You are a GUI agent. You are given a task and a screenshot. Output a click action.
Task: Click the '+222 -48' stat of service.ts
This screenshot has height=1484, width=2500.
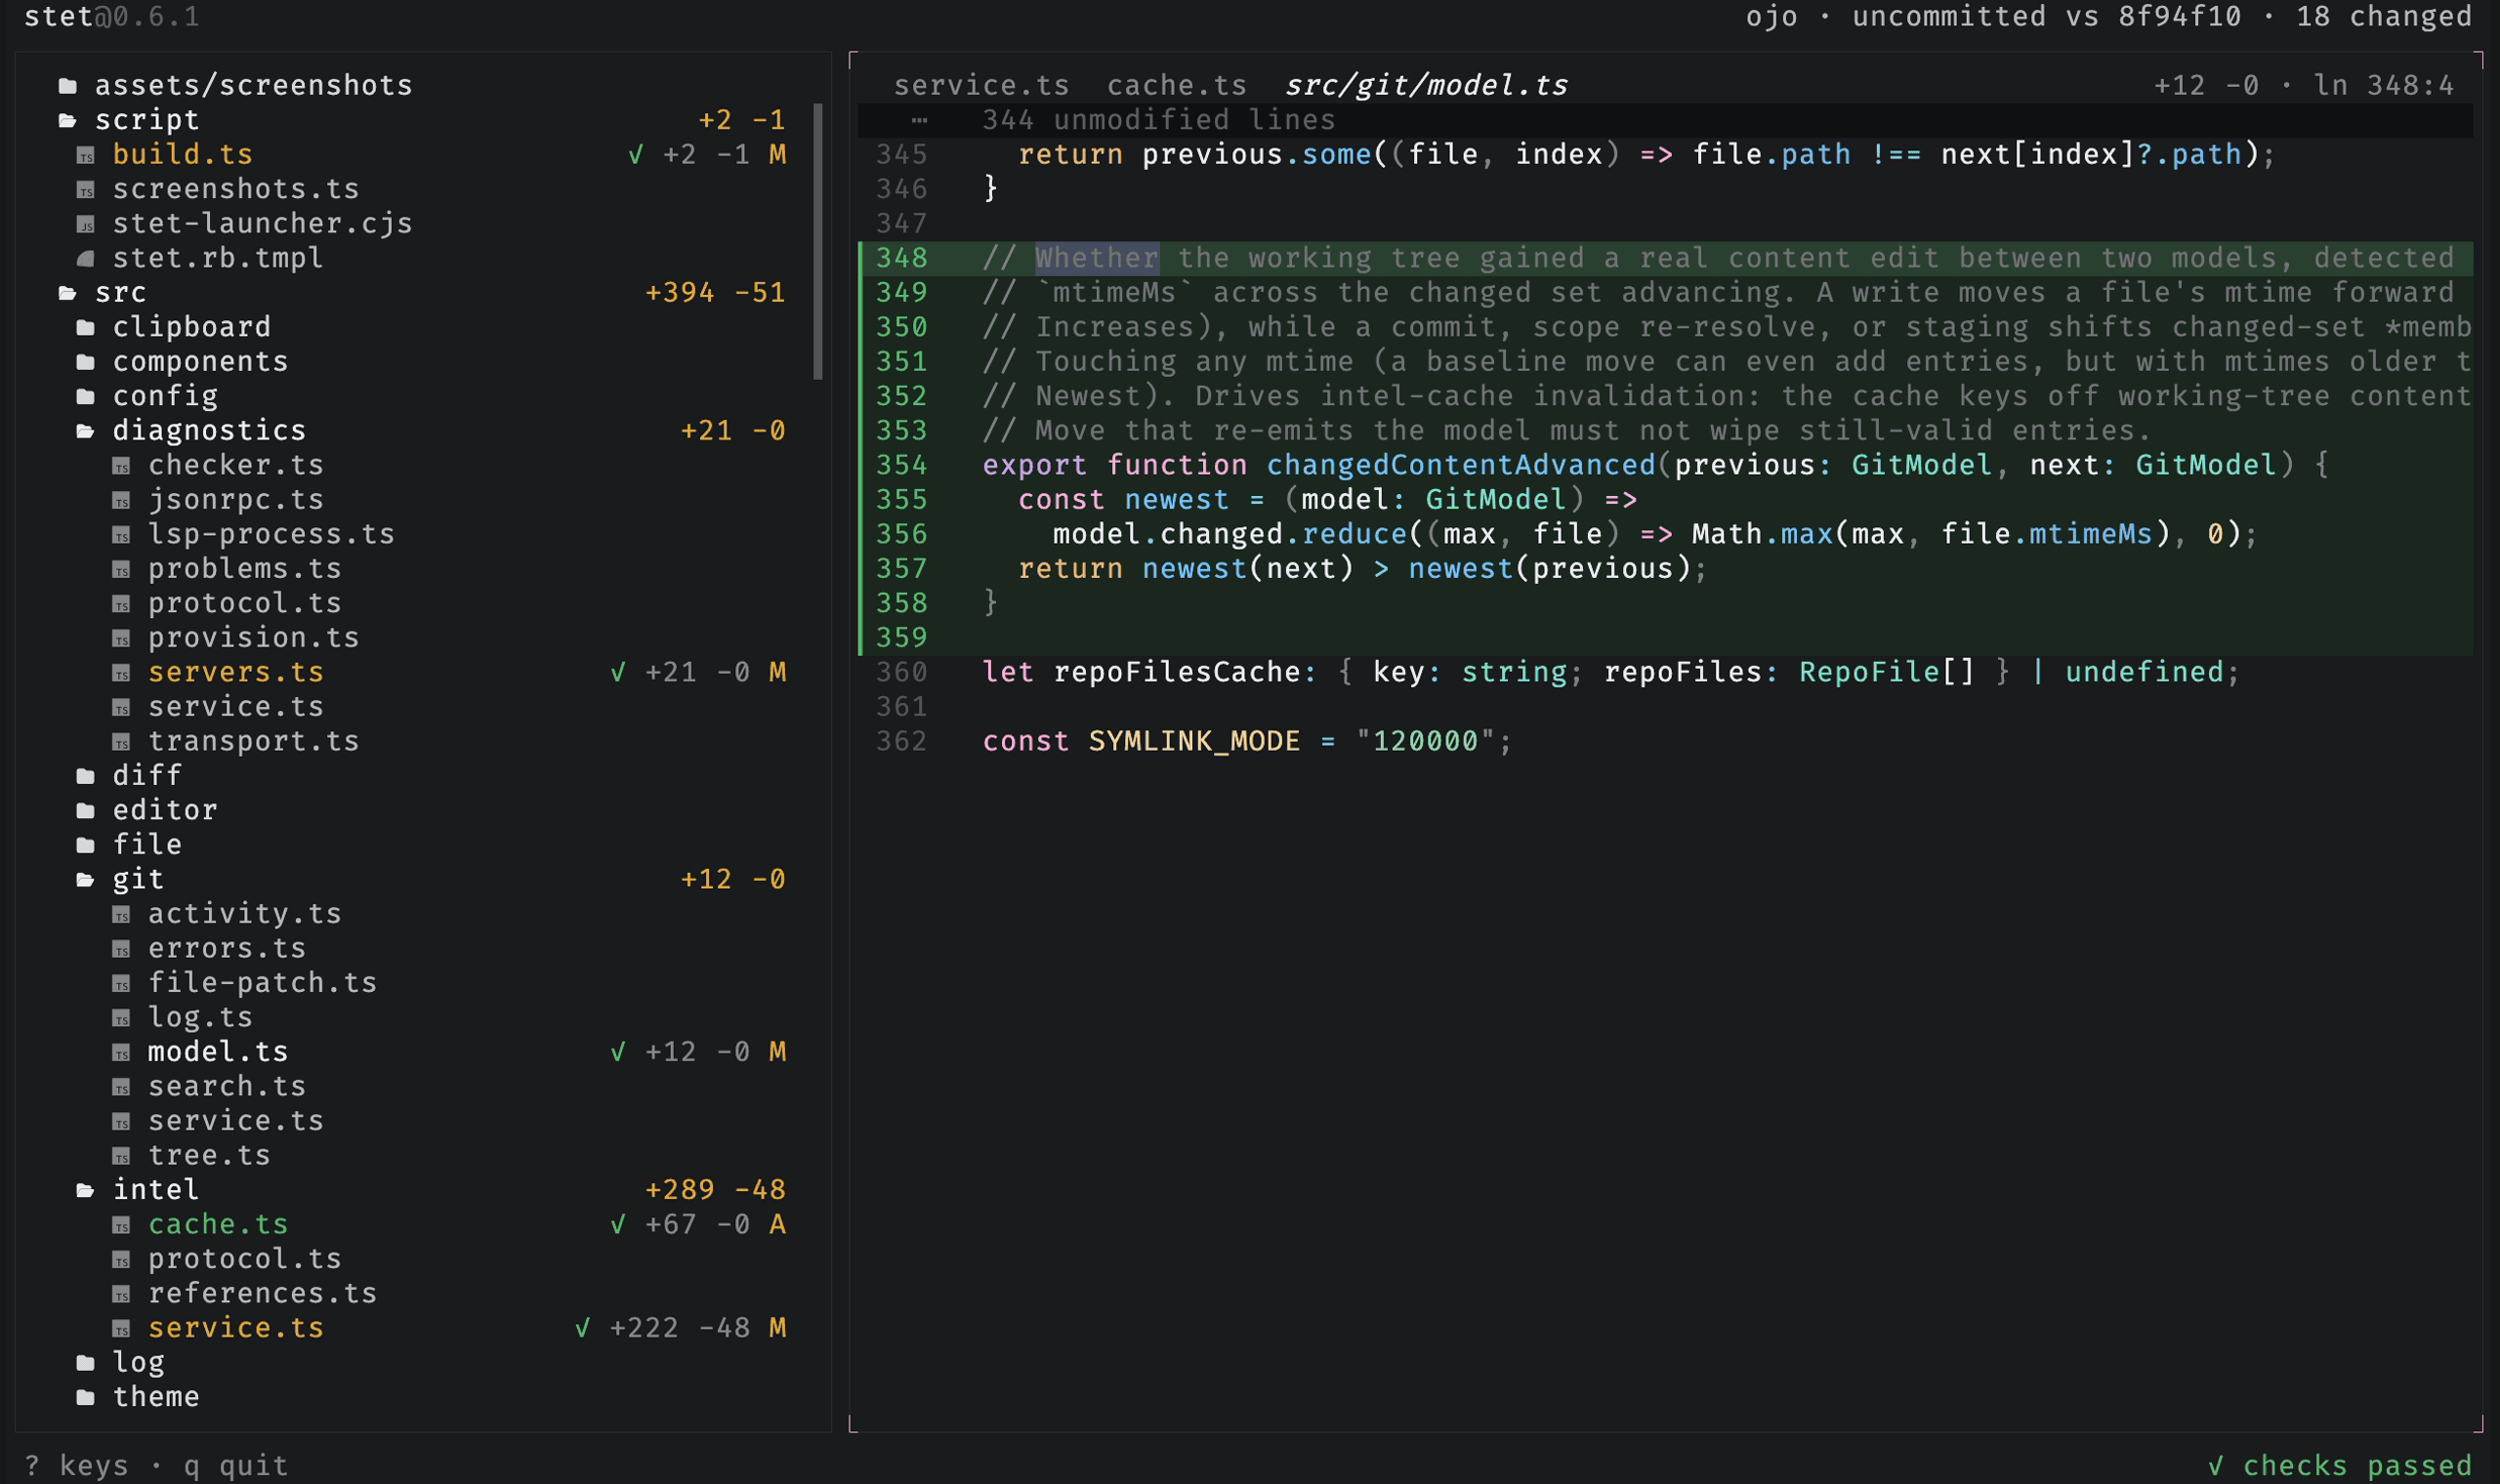click(680, 1329)
